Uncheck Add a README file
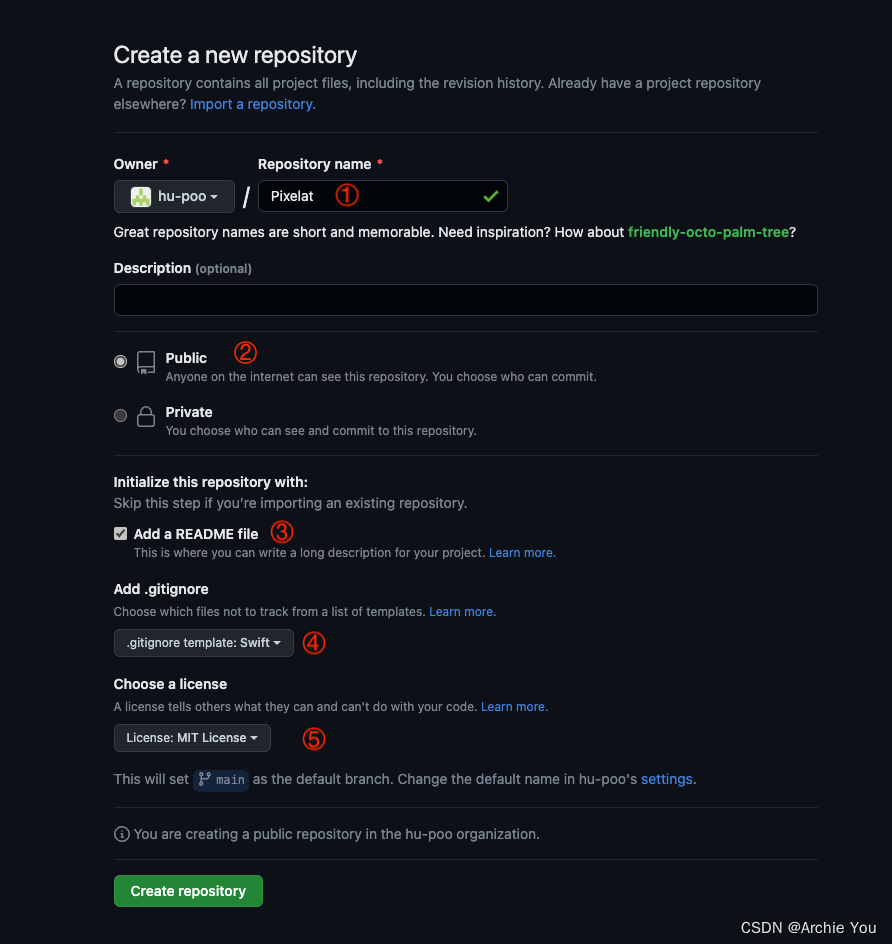Image resolution: width=892 pixels, height=944 pixels. point(120,533)
